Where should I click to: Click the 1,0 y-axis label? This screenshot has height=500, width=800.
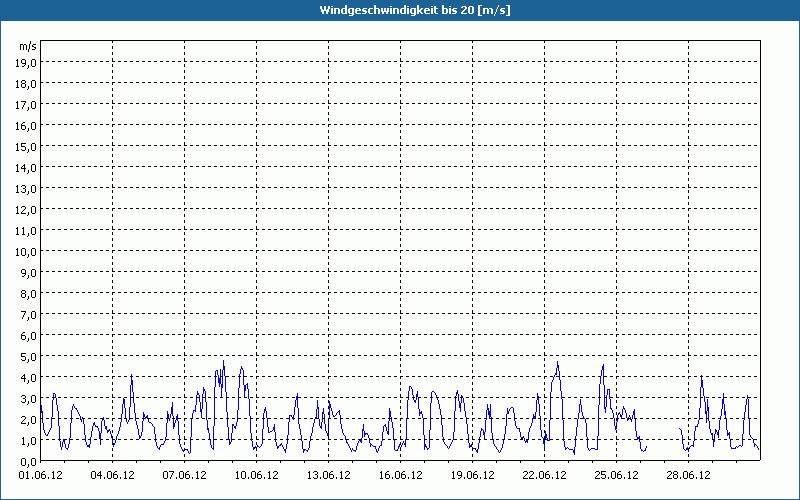point(28,441)
